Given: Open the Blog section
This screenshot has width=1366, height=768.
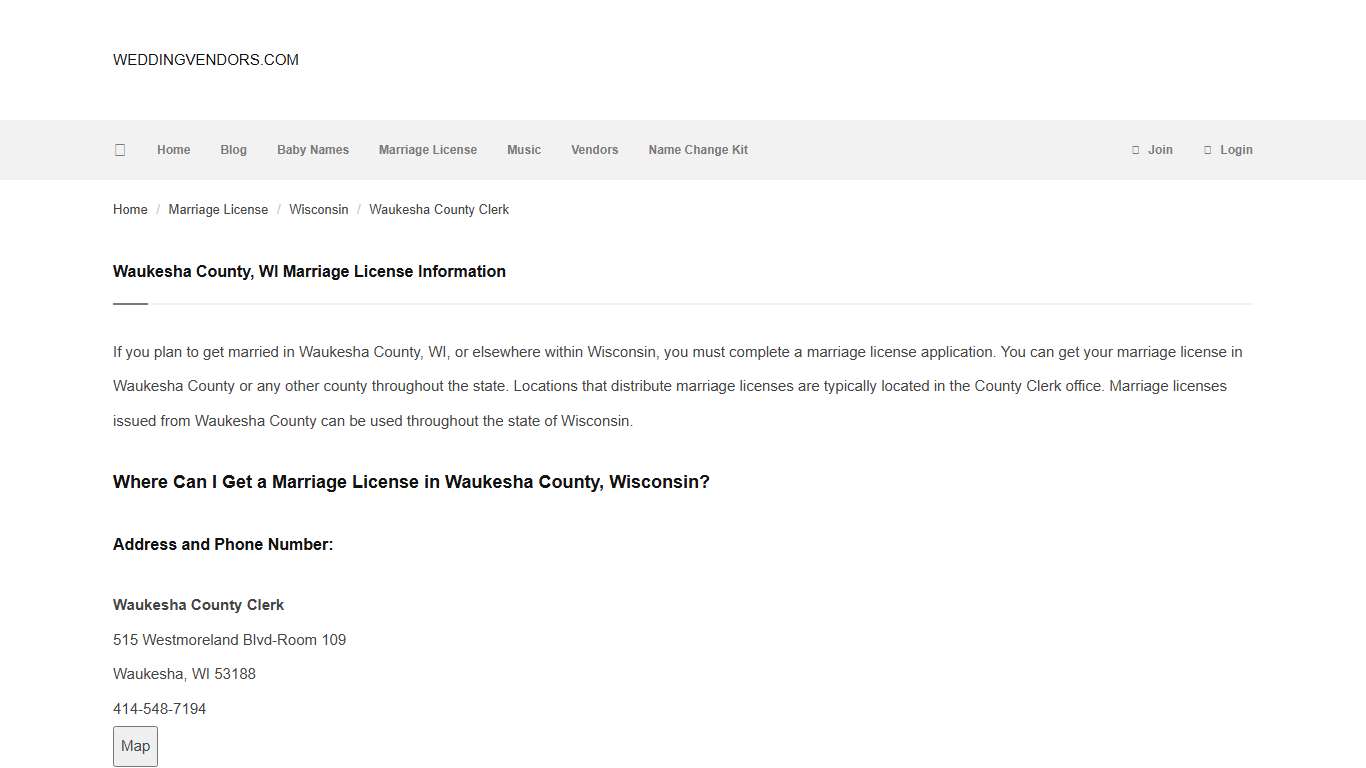Looking at the screenshot, I should click(233, 149).
